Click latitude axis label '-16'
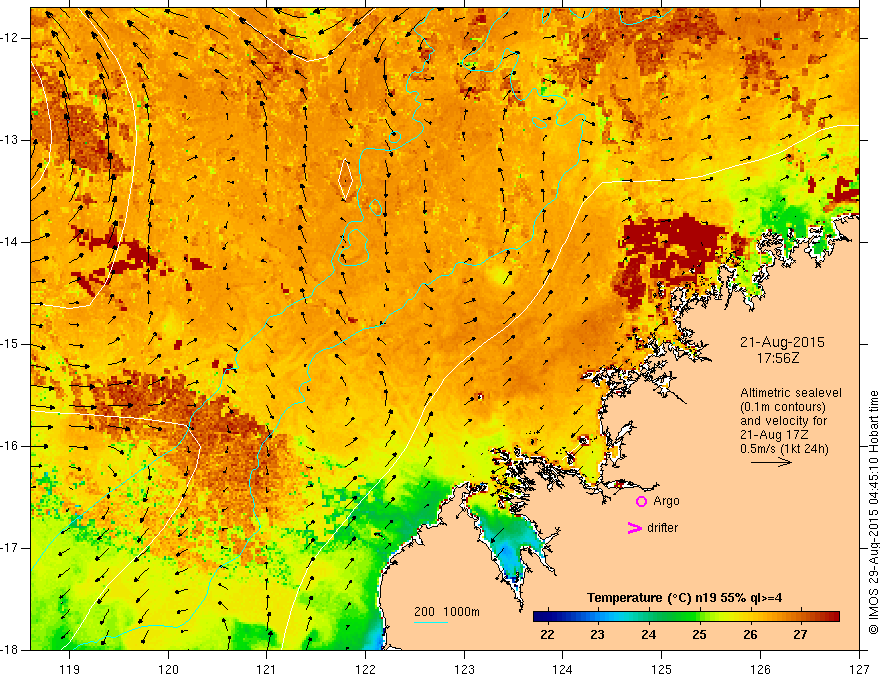Viewport: 880px width, 680px height. pyautogui.click(x=11, y=446)
